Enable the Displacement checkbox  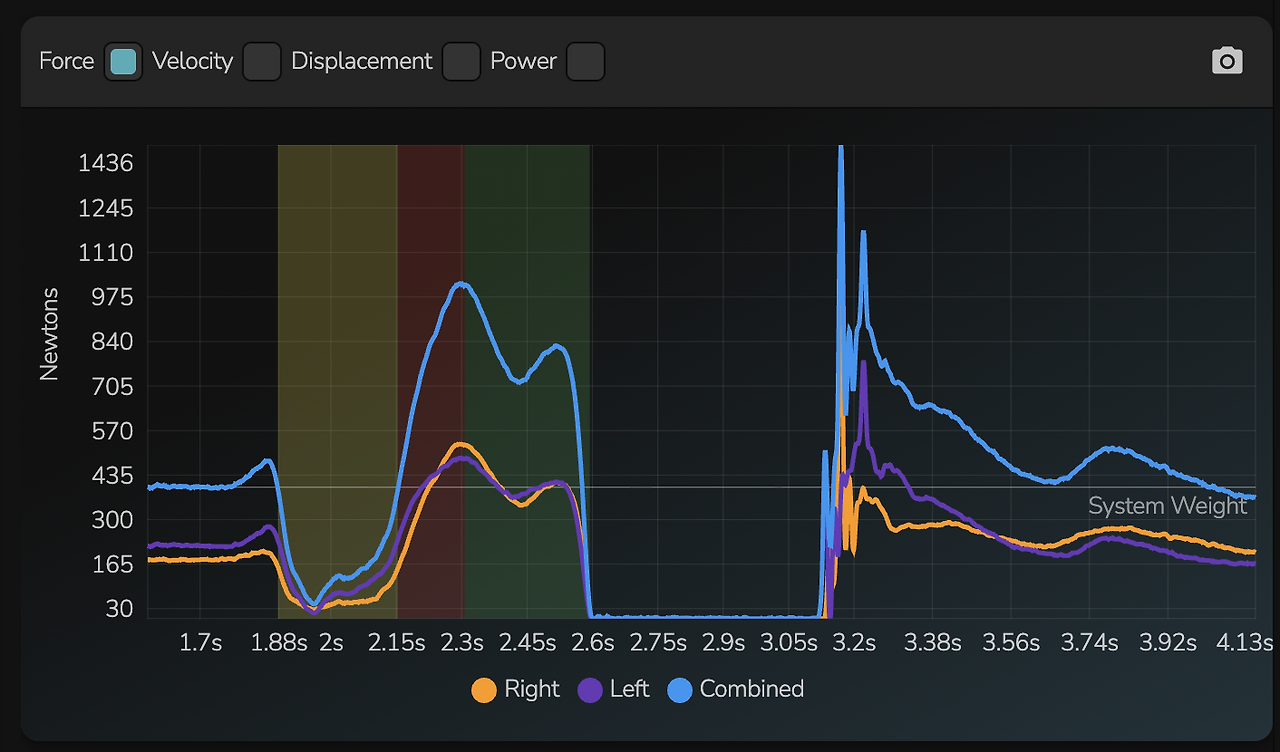click(461, 61)
